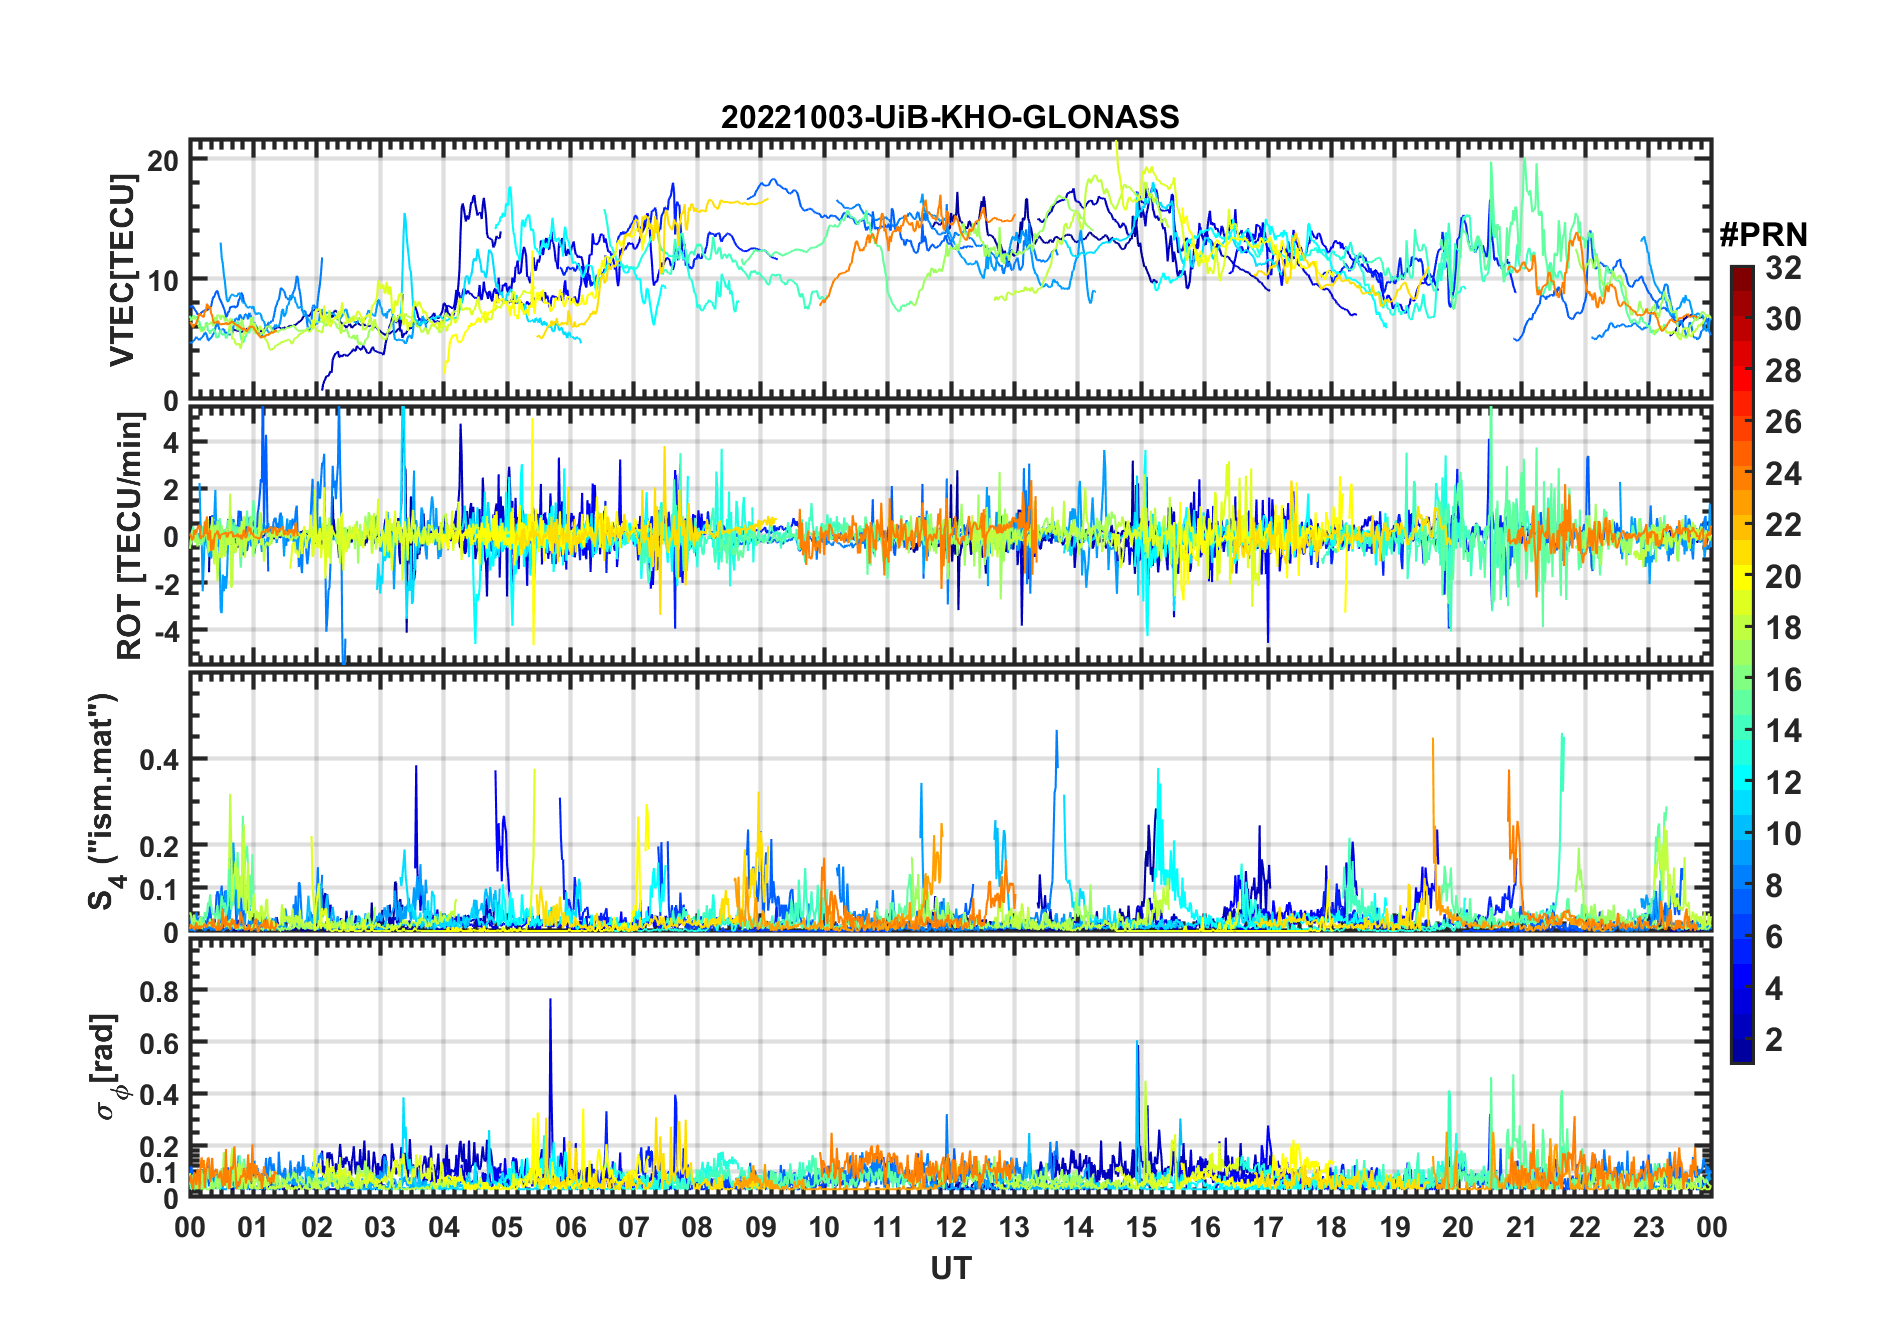Screen dimensions: 1902x1330
Task: Click the PRN colorbar strip
Action: [1742, 664]
